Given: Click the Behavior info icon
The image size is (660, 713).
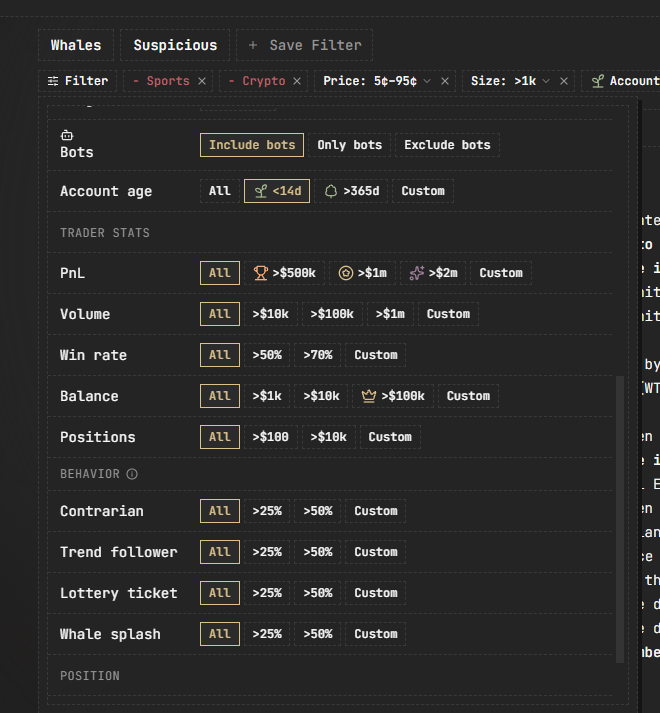Looking at the screenshot, I should click(x=132, y=474).
